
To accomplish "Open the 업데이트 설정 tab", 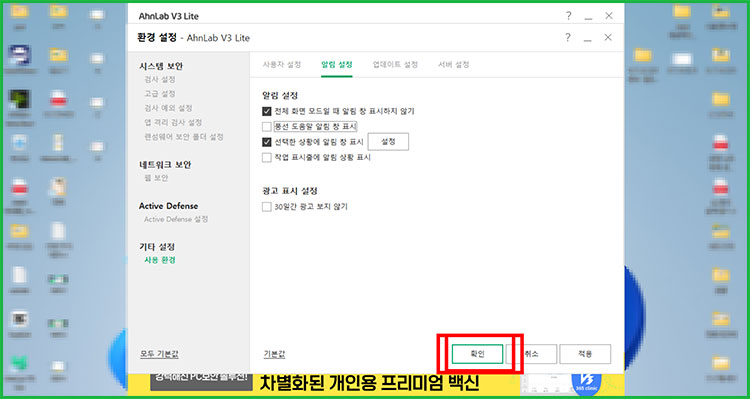I will tap(396, 65).
